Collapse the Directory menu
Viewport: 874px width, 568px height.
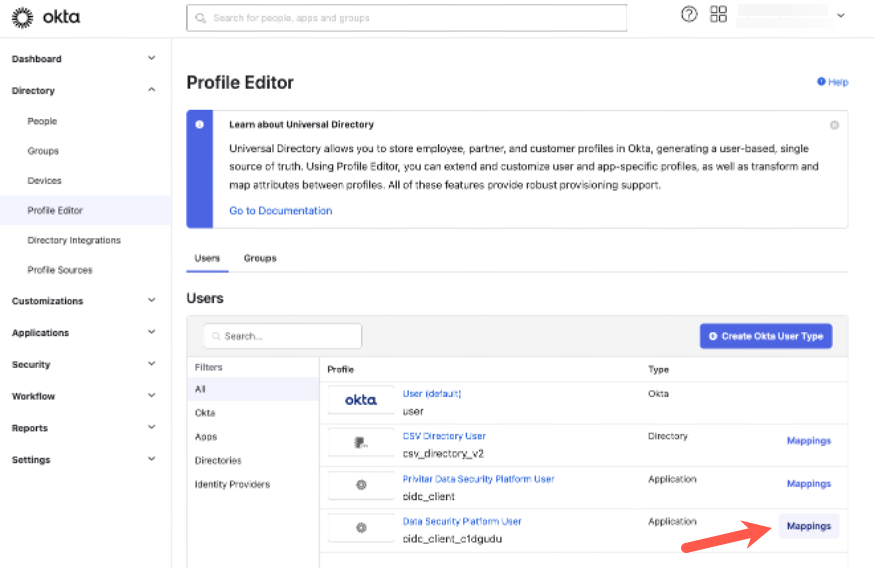pos(151,90)
